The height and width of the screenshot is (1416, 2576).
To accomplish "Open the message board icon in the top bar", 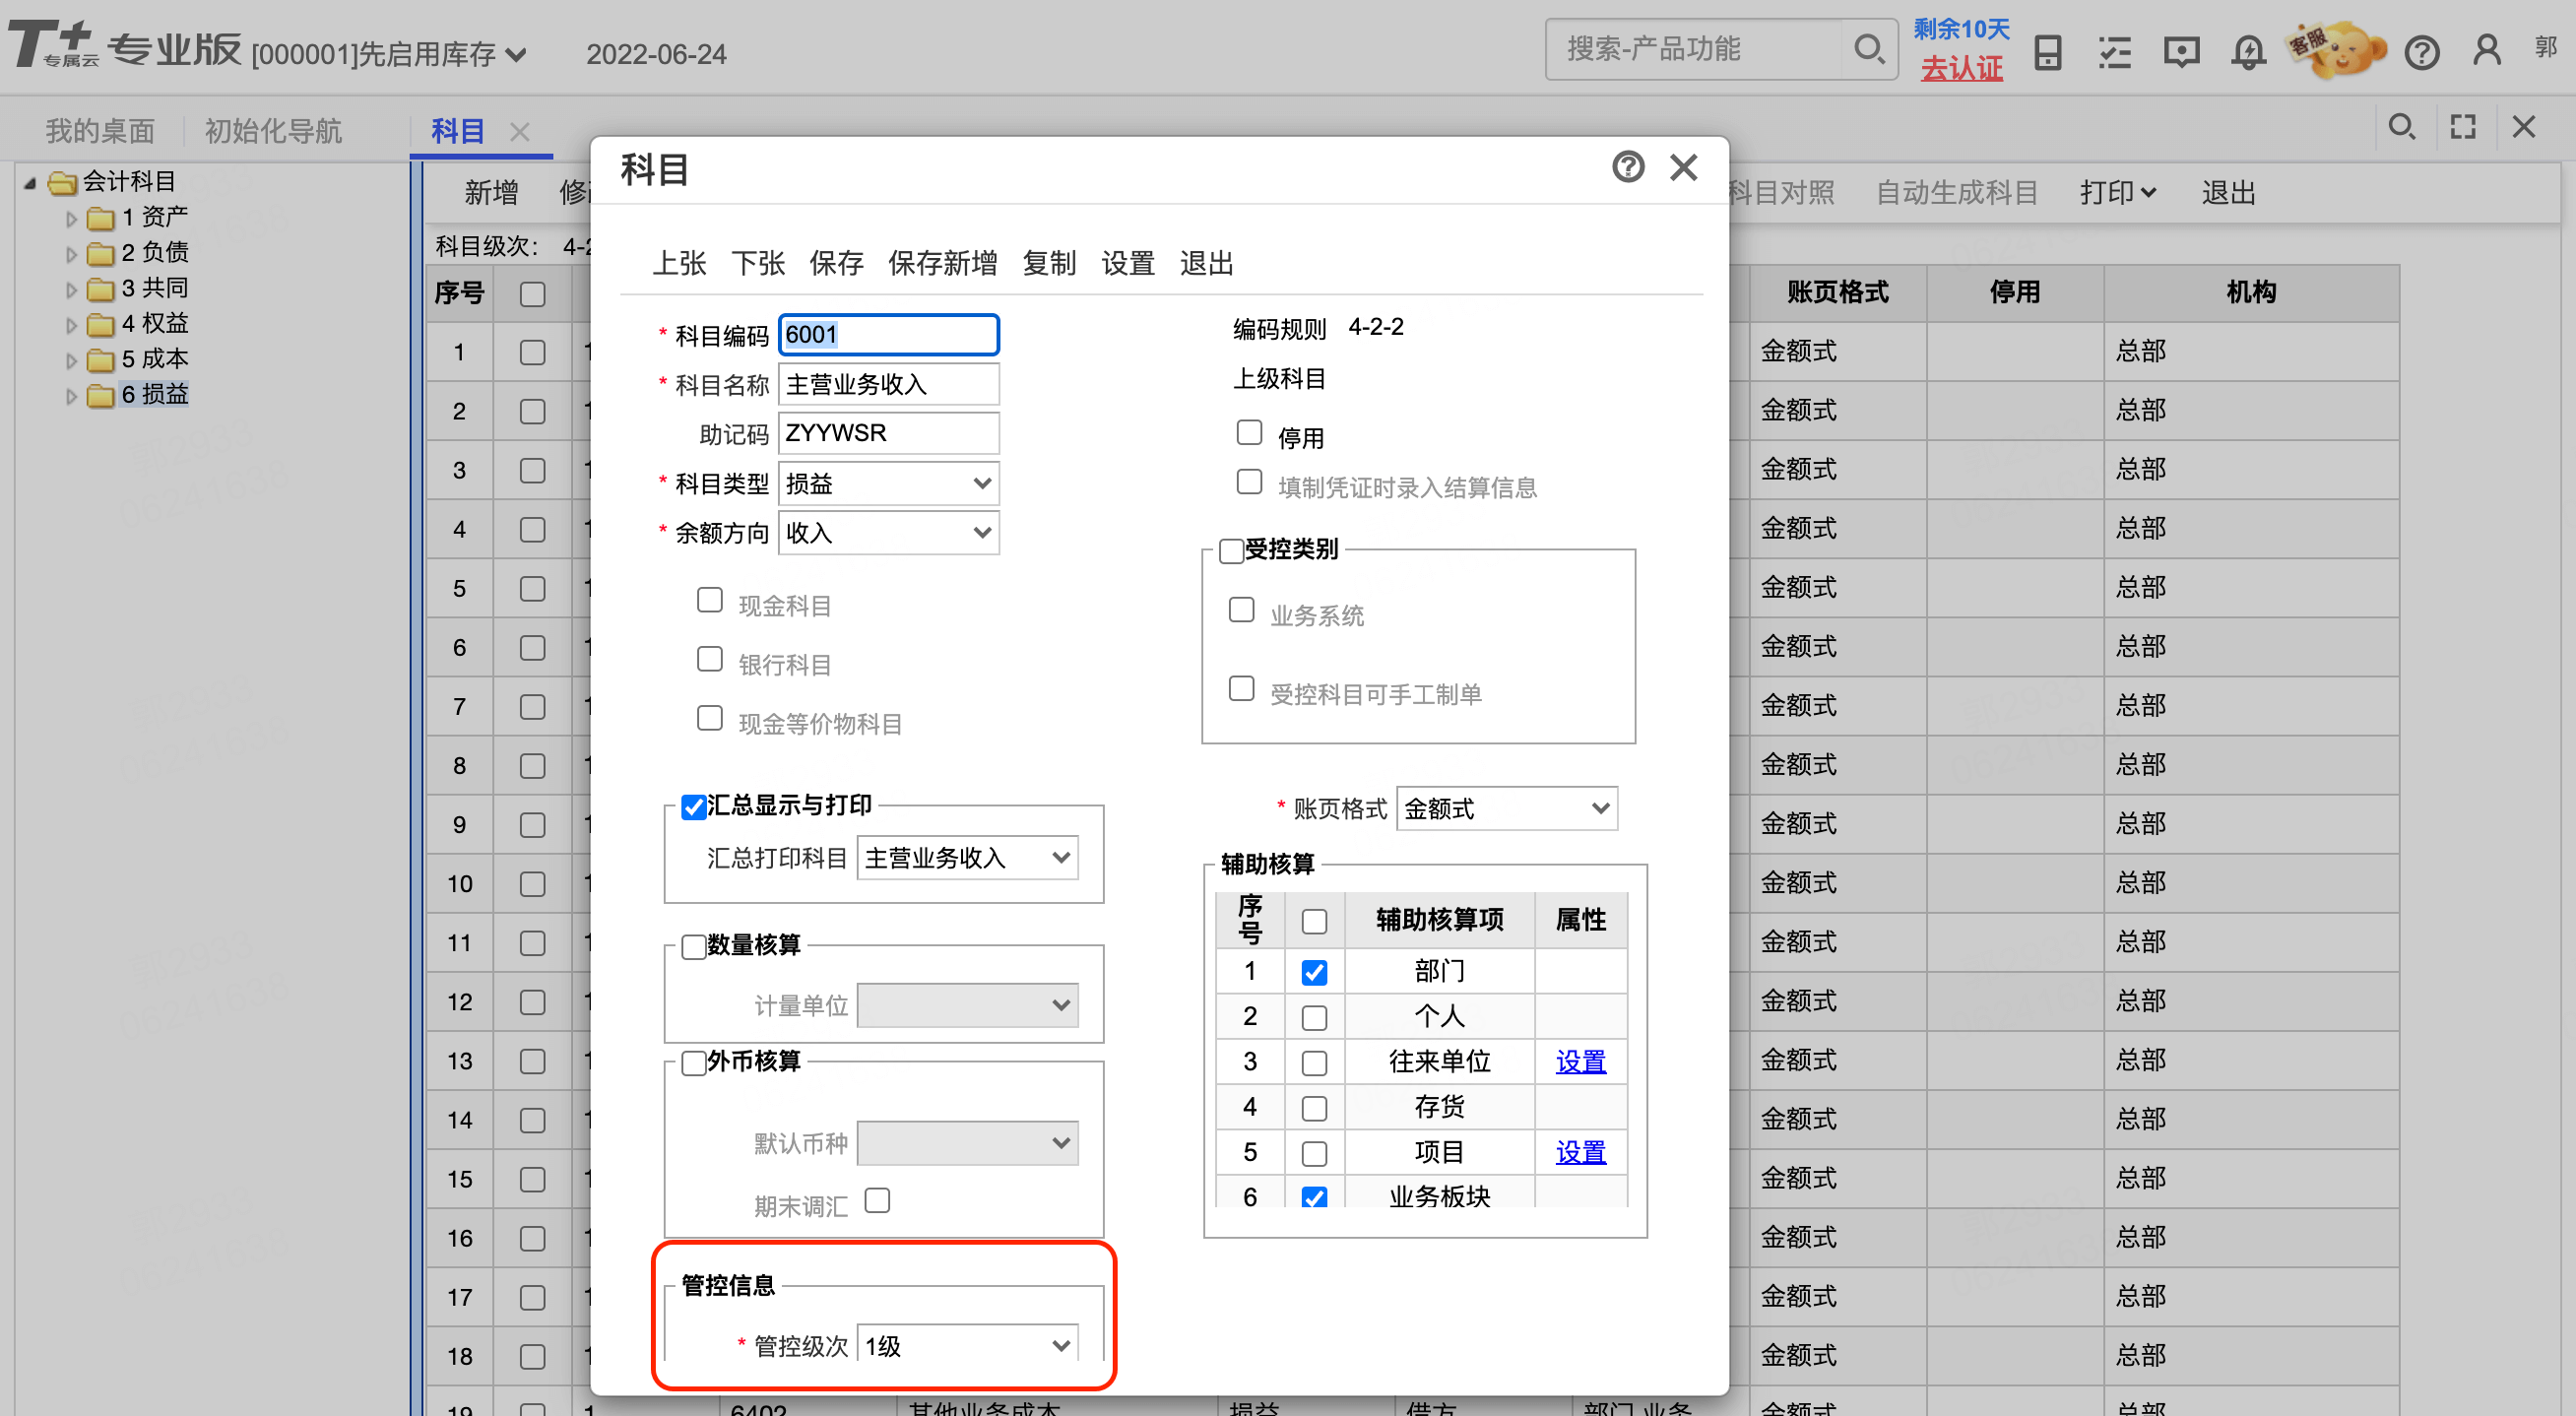I will (x=2181, y=52).
